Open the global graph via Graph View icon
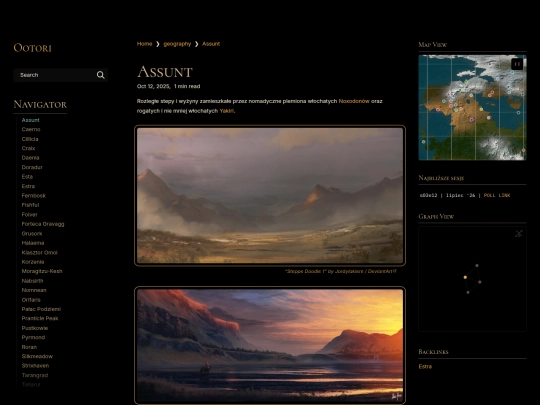Image resolution: width=540 pixels, height=405 pixels. (519, 233)
